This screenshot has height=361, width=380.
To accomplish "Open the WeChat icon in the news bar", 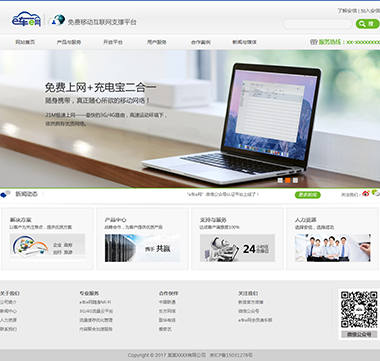I will pos(376,193).
